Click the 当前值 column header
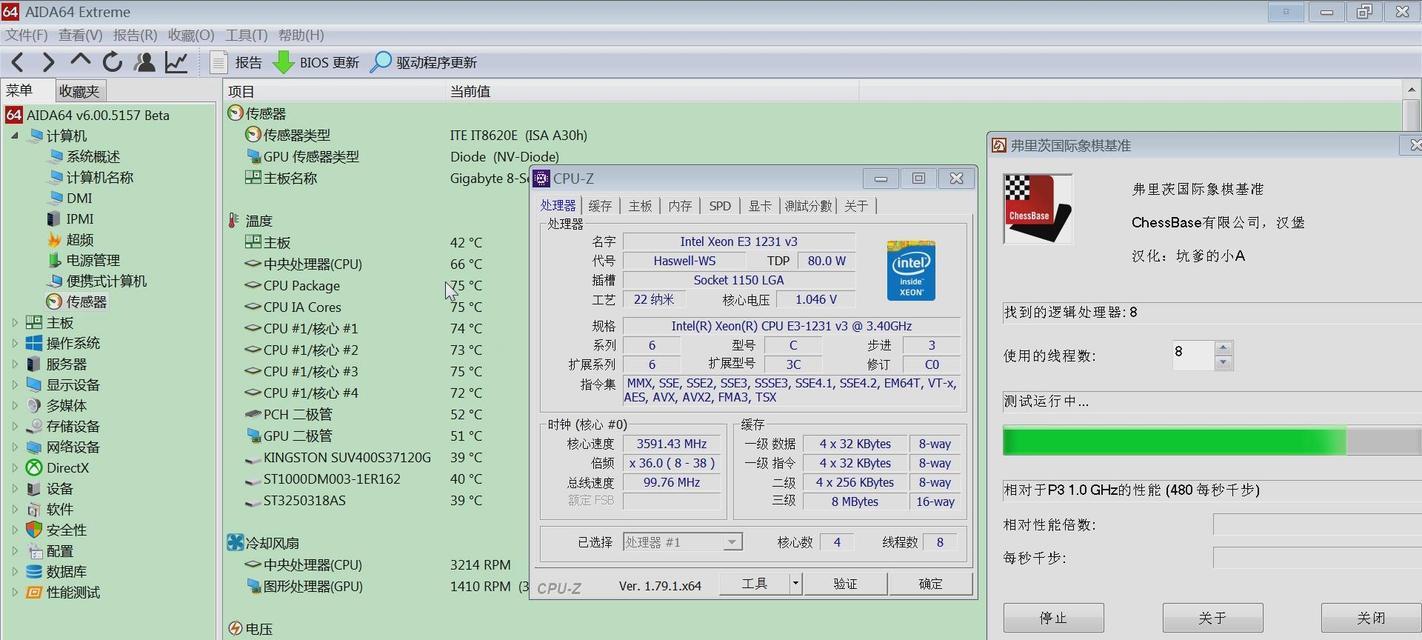1422x640 pixels. (652, 91)
